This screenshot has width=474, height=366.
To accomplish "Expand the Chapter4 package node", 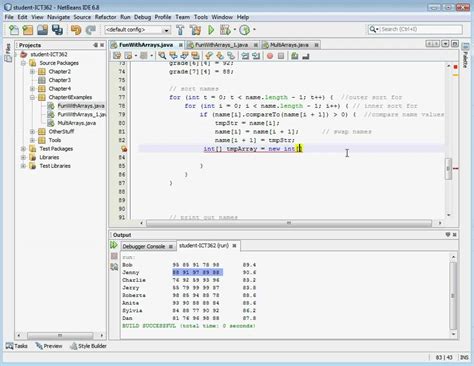I will coord(32,89).
